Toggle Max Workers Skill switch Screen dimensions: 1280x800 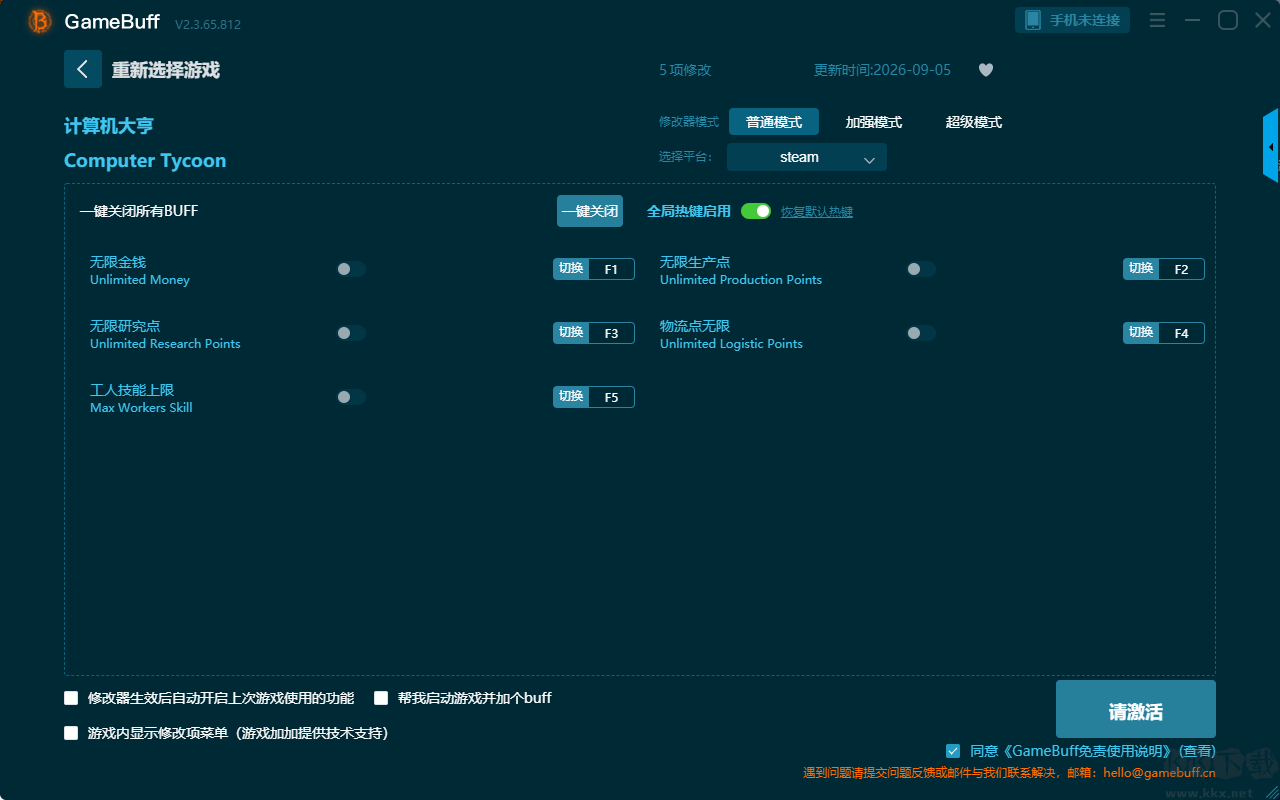(x=351, y=397)
